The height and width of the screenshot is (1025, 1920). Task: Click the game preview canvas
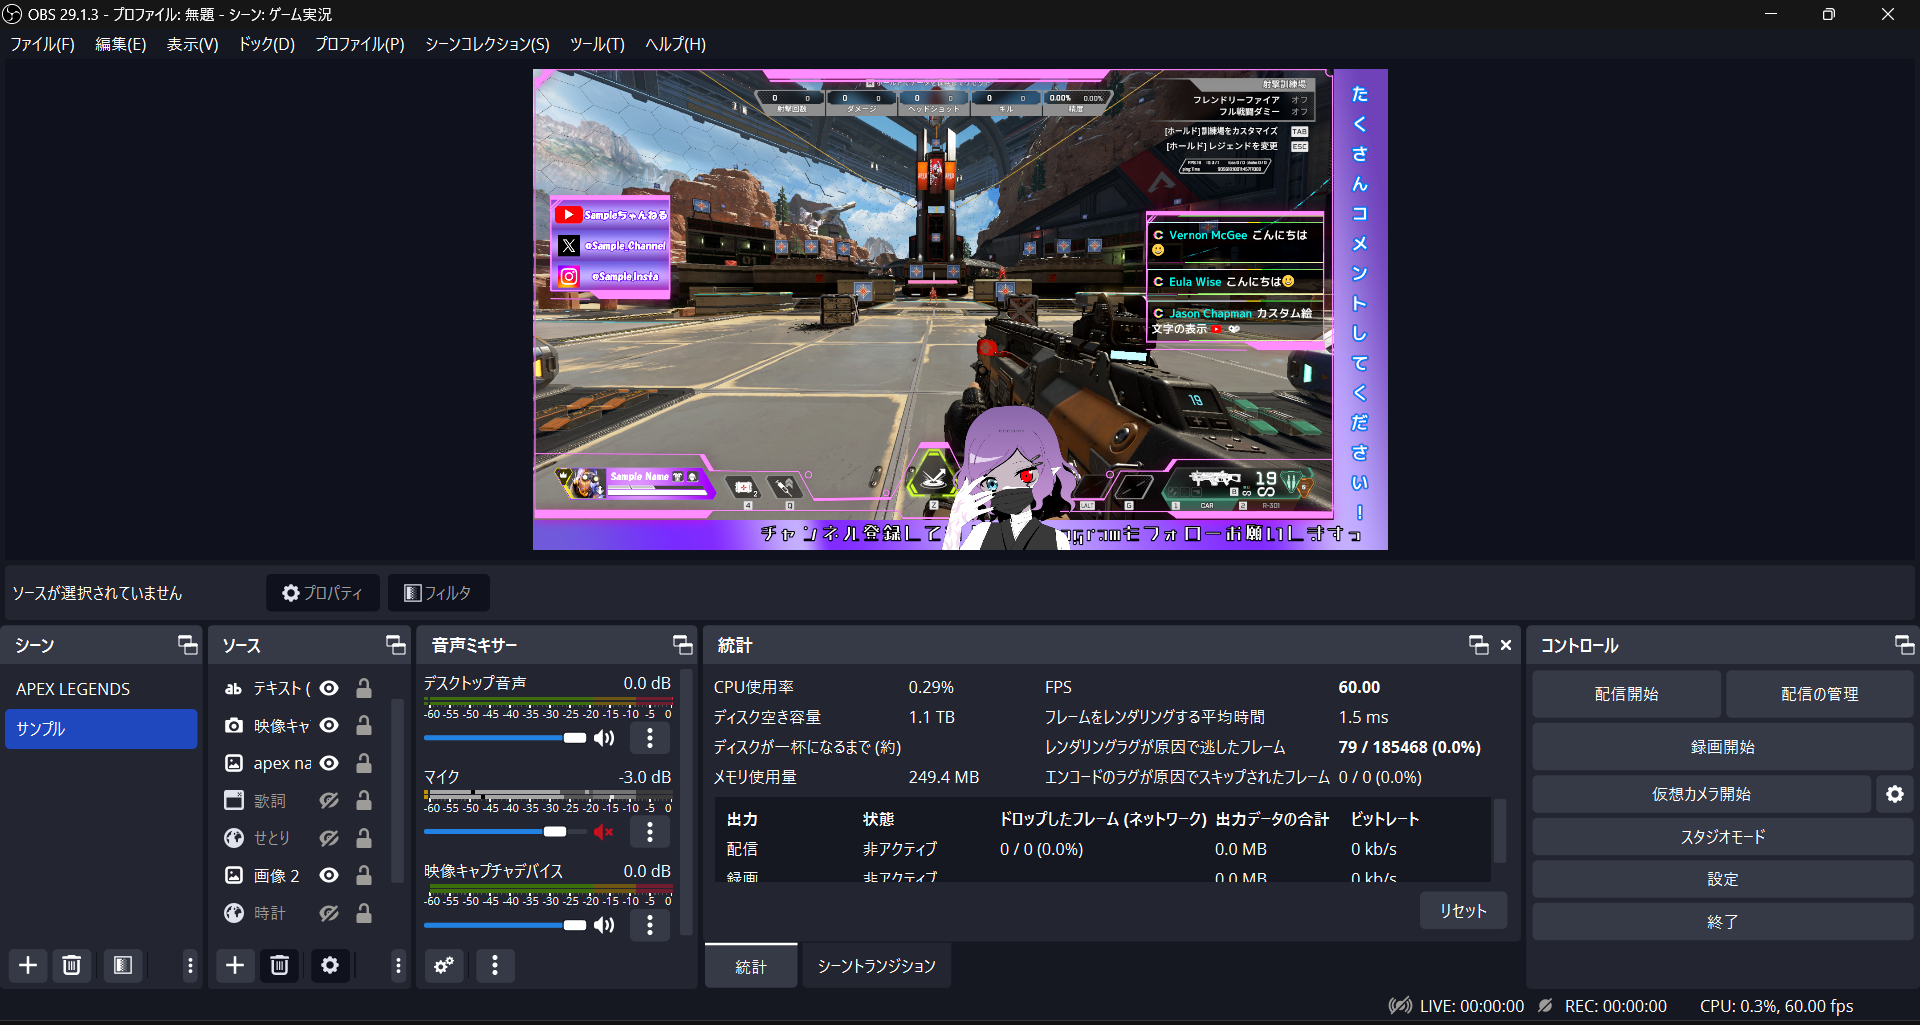coord(960,309)
